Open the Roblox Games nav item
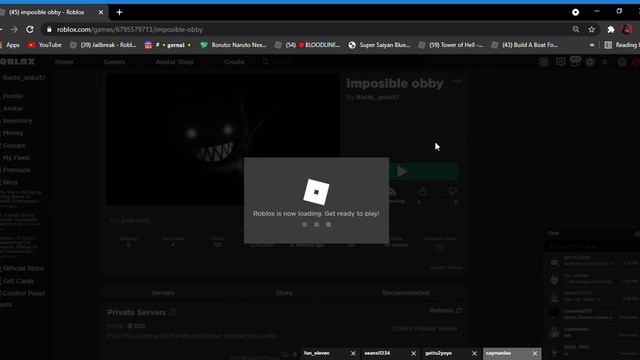 [114, 62]
